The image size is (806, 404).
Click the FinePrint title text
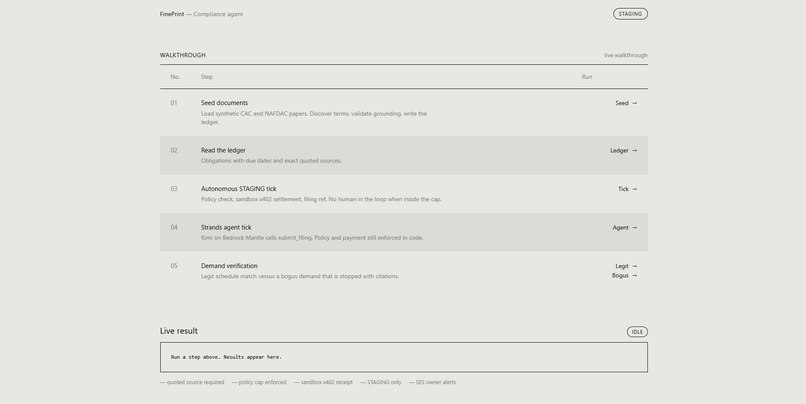[x=172, y=14]
